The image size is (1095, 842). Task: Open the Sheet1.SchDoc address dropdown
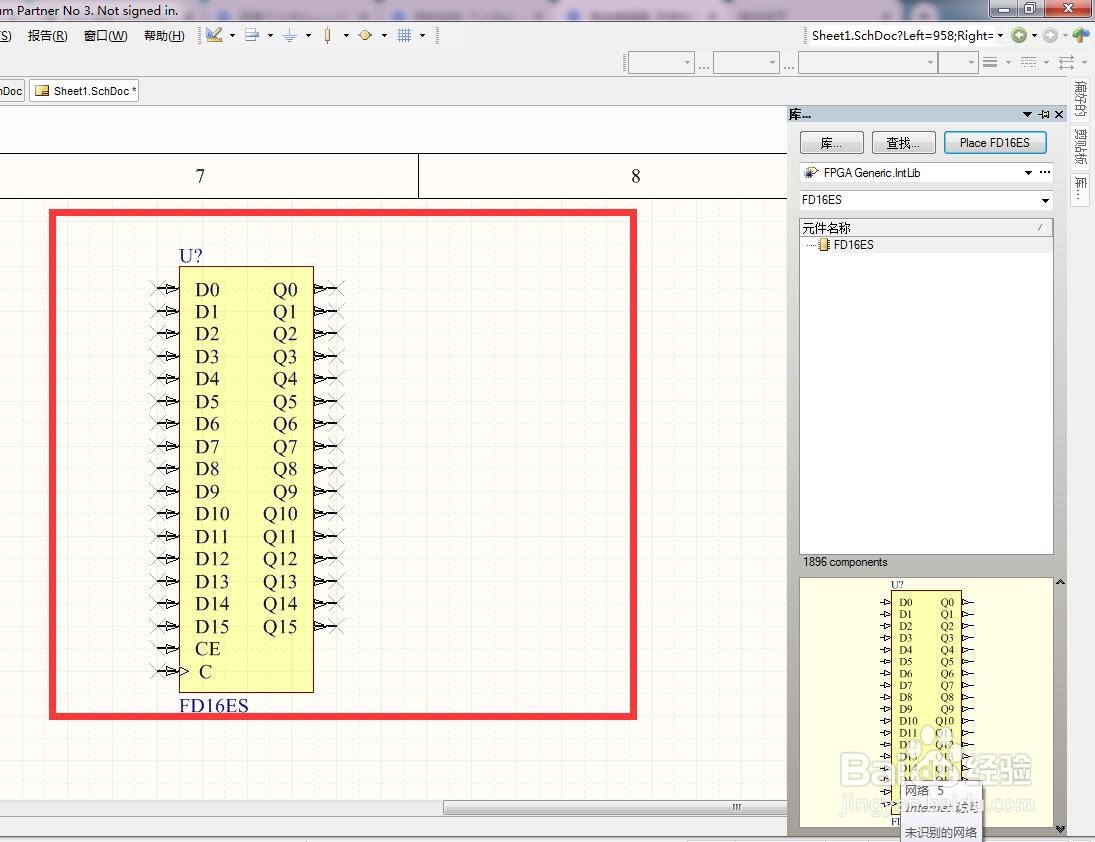tap(1001, 35)
